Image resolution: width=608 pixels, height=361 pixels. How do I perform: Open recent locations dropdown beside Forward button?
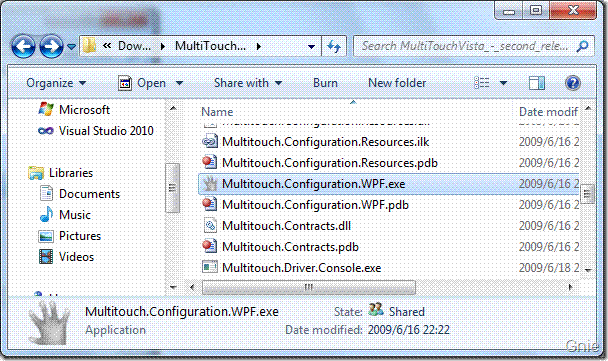[x=71, y=47]
